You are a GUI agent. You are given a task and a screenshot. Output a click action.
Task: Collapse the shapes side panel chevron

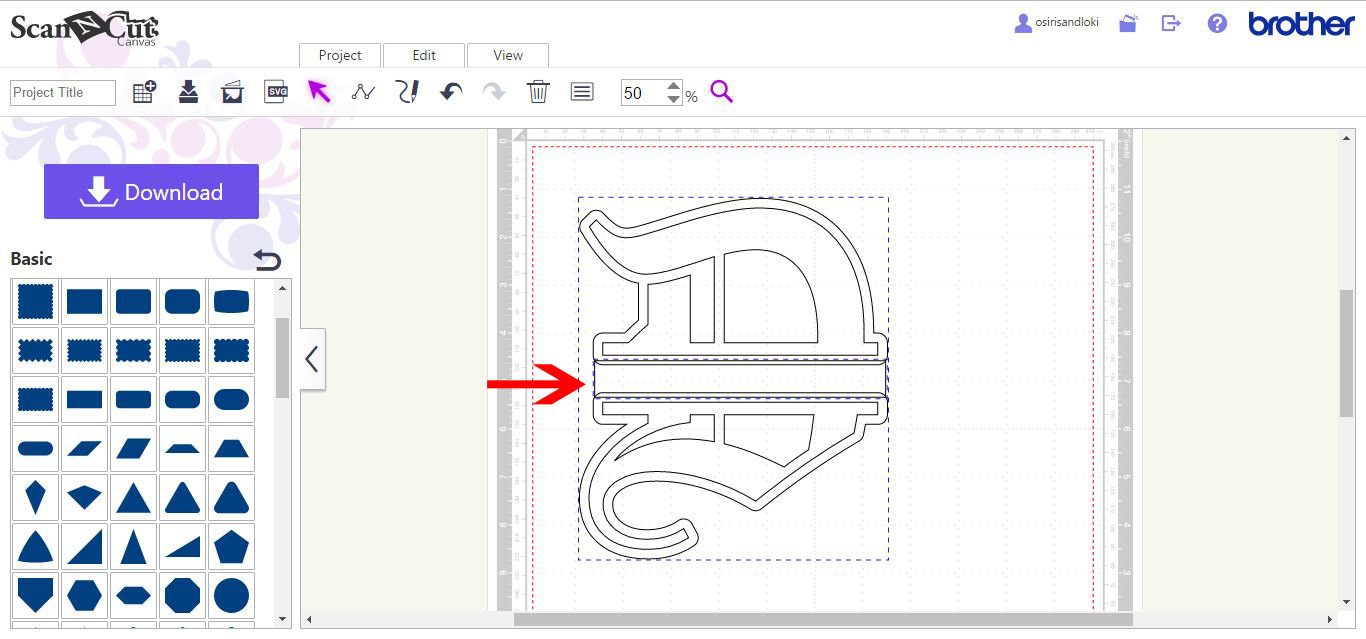point(312,359)
